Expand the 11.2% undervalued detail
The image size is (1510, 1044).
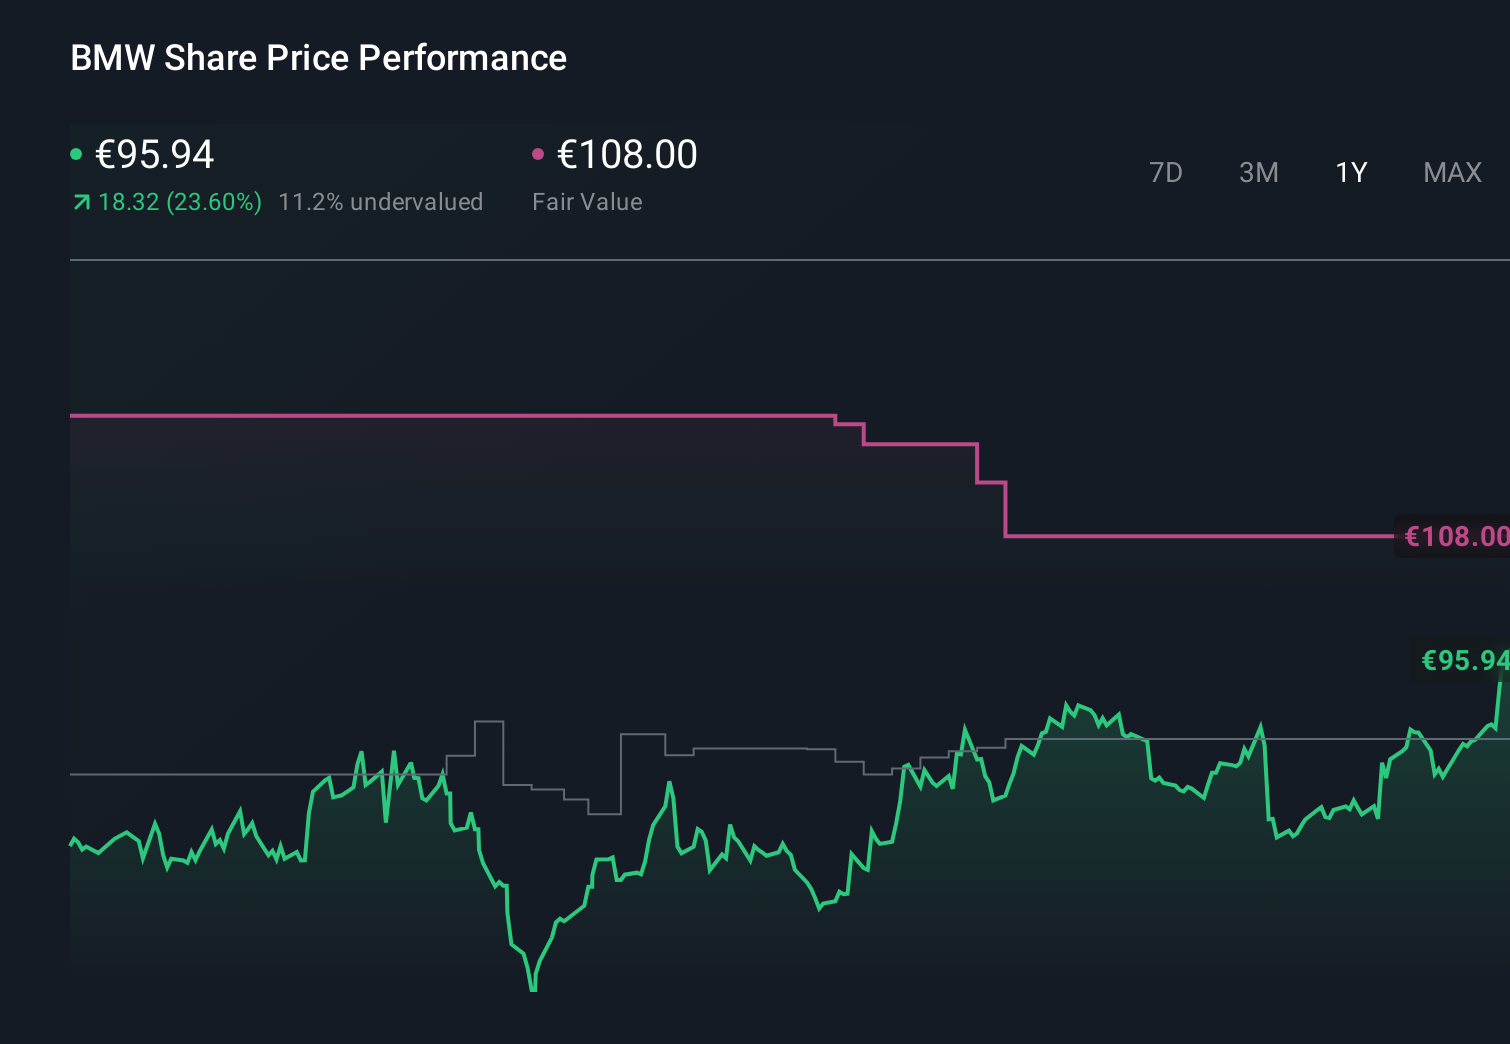pyautogui.click(x=382, y=201)
